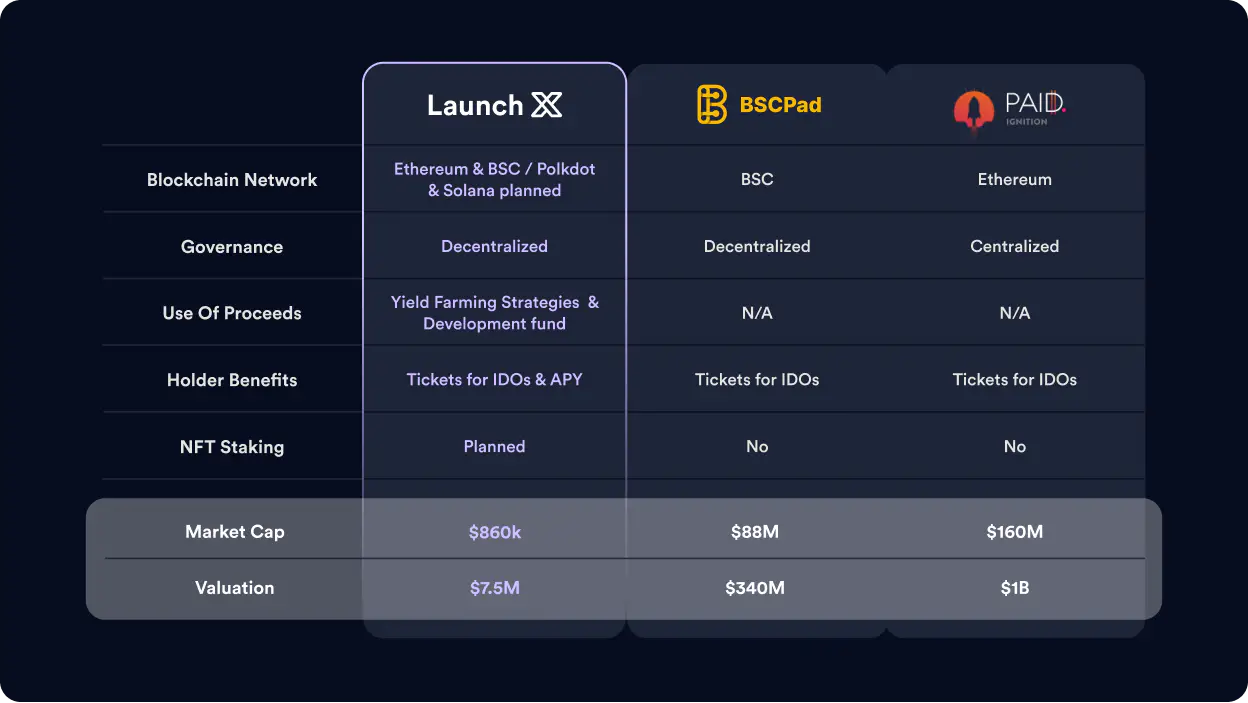Click Ethereum in the PAID column
The image size is (1248, 703).
[1015, 180]
